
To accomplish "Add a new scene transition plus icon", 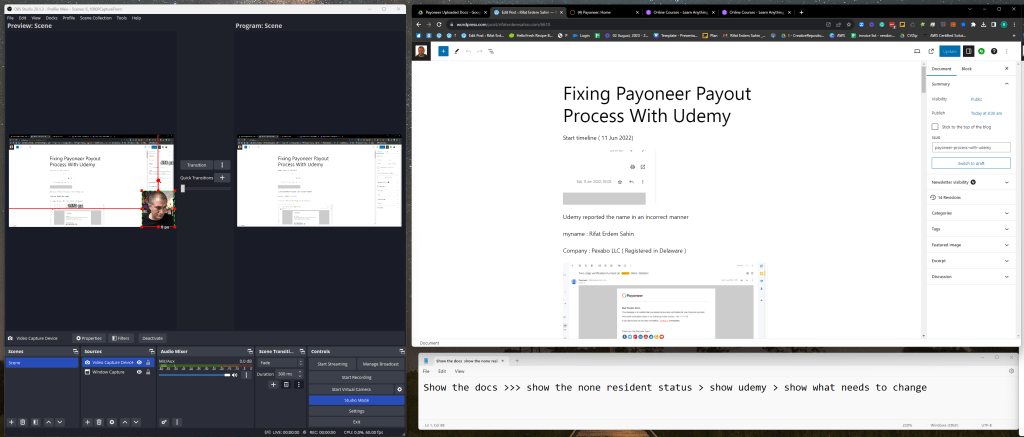I will (274, 385).
